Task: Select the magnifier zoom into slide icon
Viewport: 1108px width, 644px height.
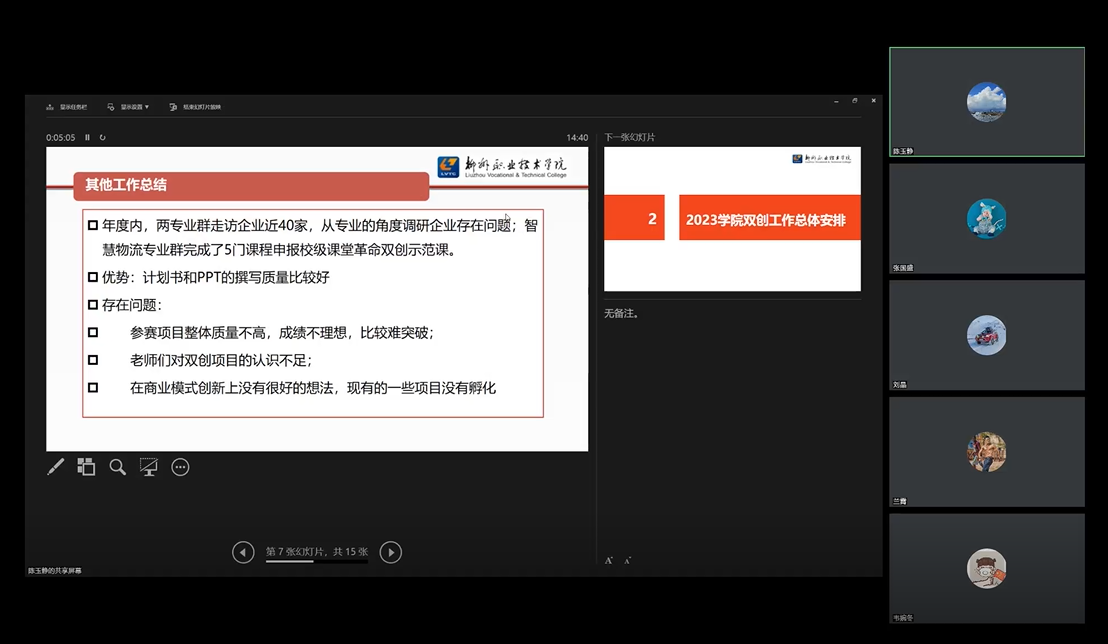Action: (117, 467)
